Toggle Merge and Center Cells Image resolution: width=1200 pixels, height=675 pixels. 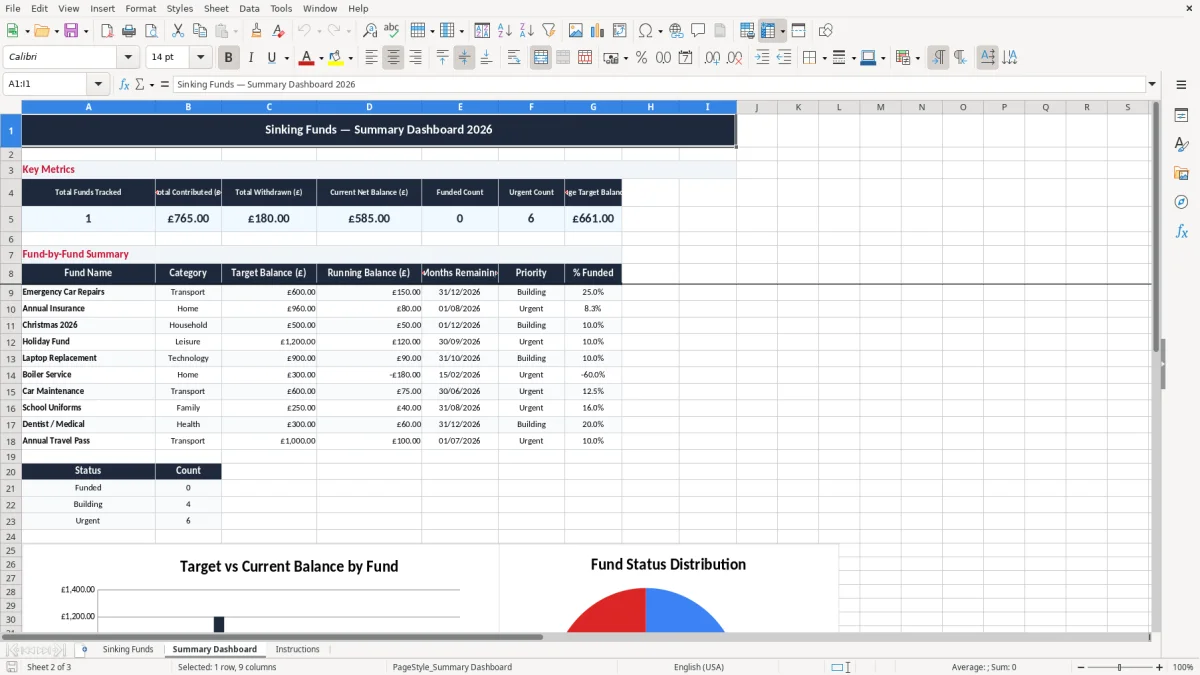541,58
